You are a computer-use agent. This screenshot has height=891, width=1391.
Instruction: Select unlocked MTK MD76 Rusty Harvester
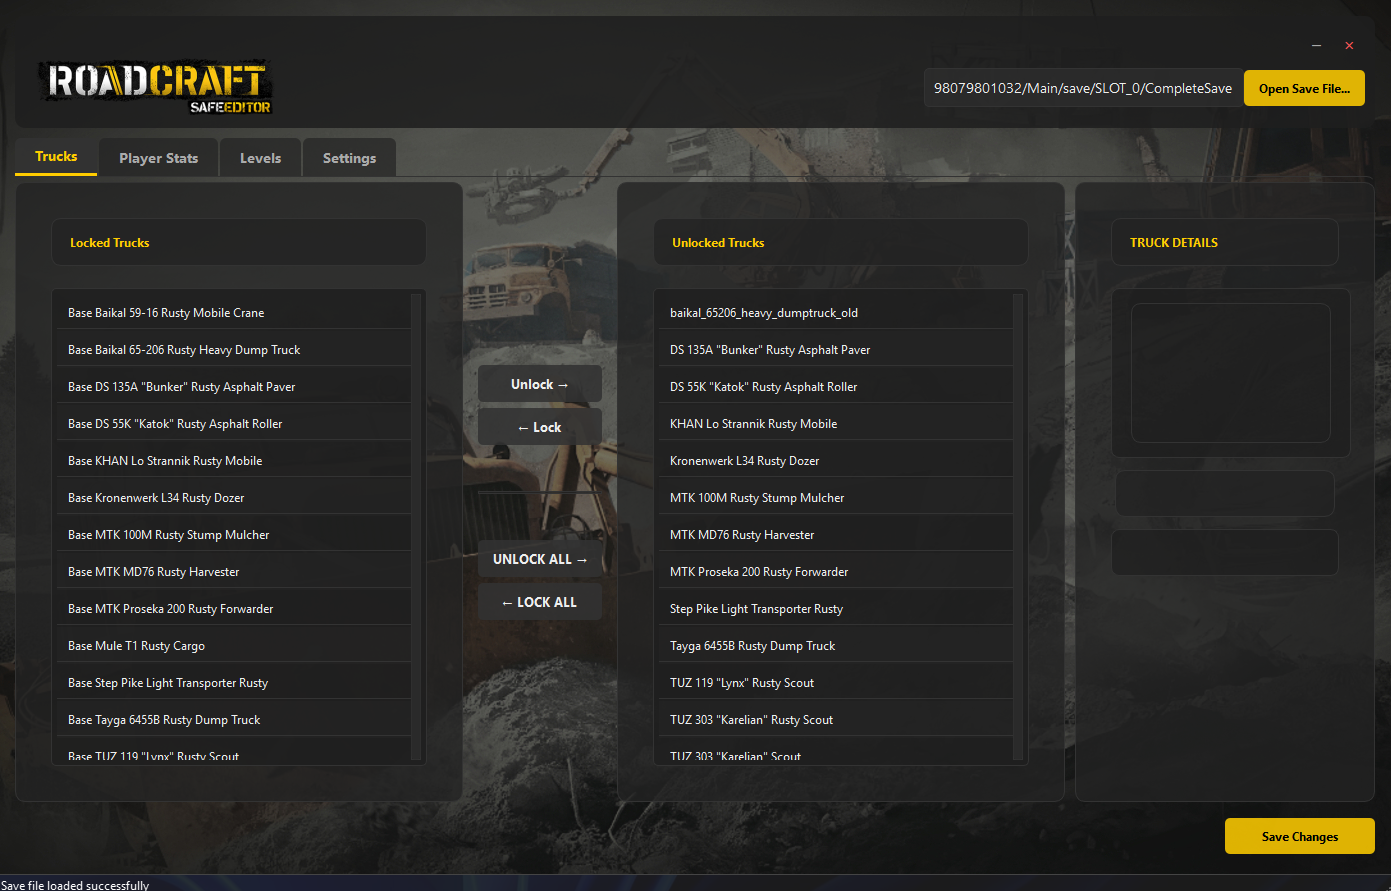pyautogui.click(x=836, y=535)
